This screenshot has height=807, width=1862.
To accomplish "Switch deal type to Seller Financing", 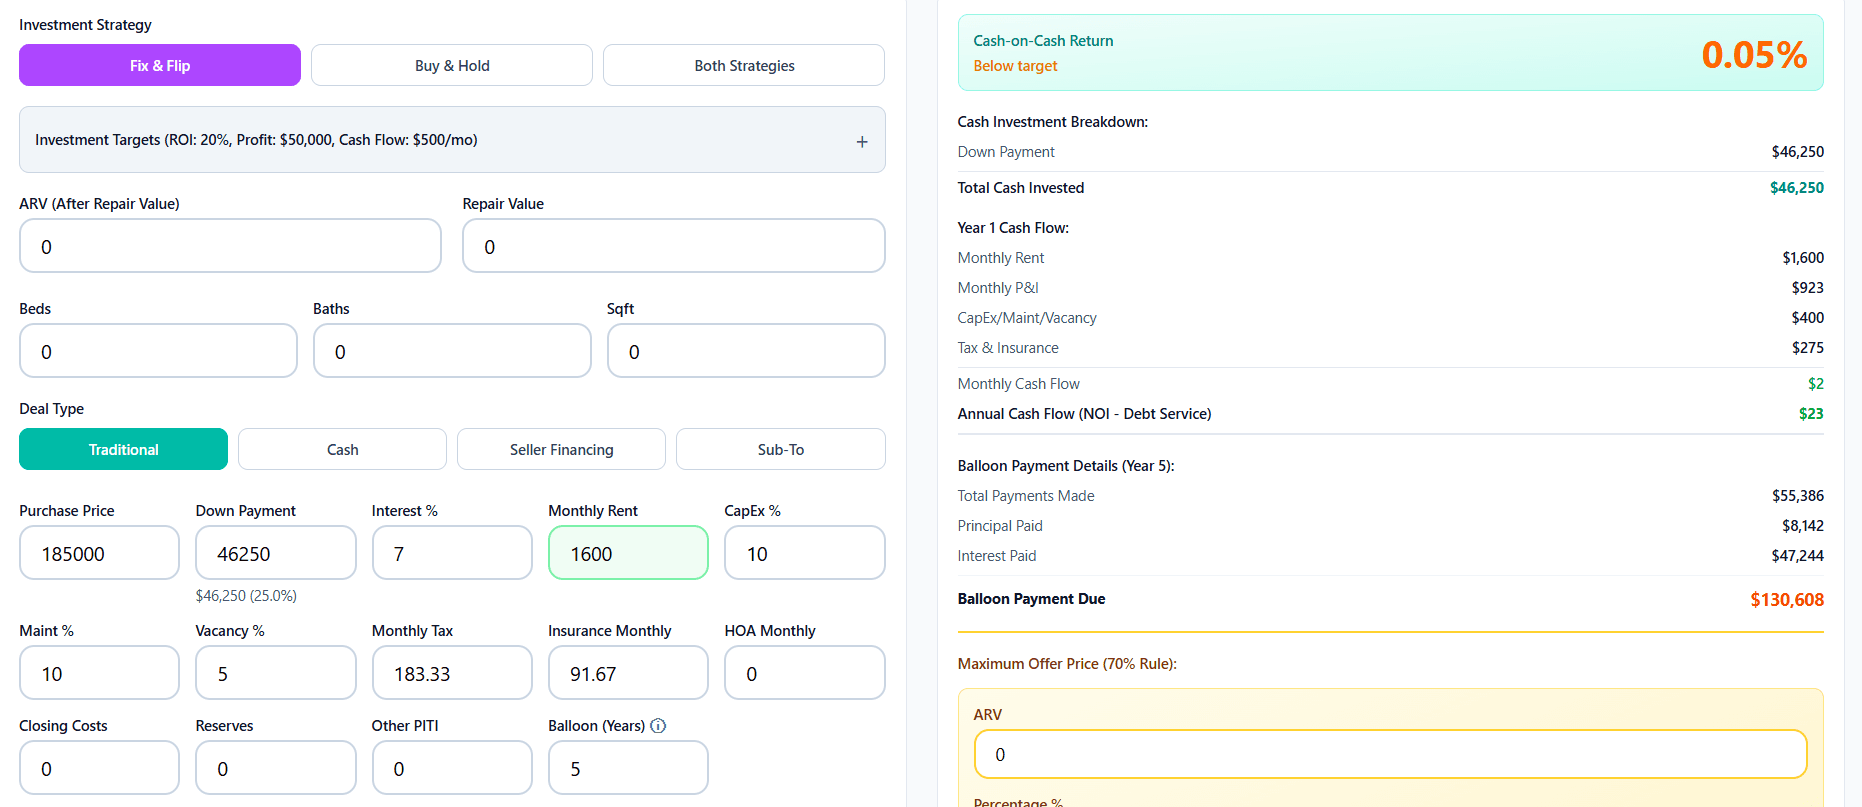I will [561, 449].
